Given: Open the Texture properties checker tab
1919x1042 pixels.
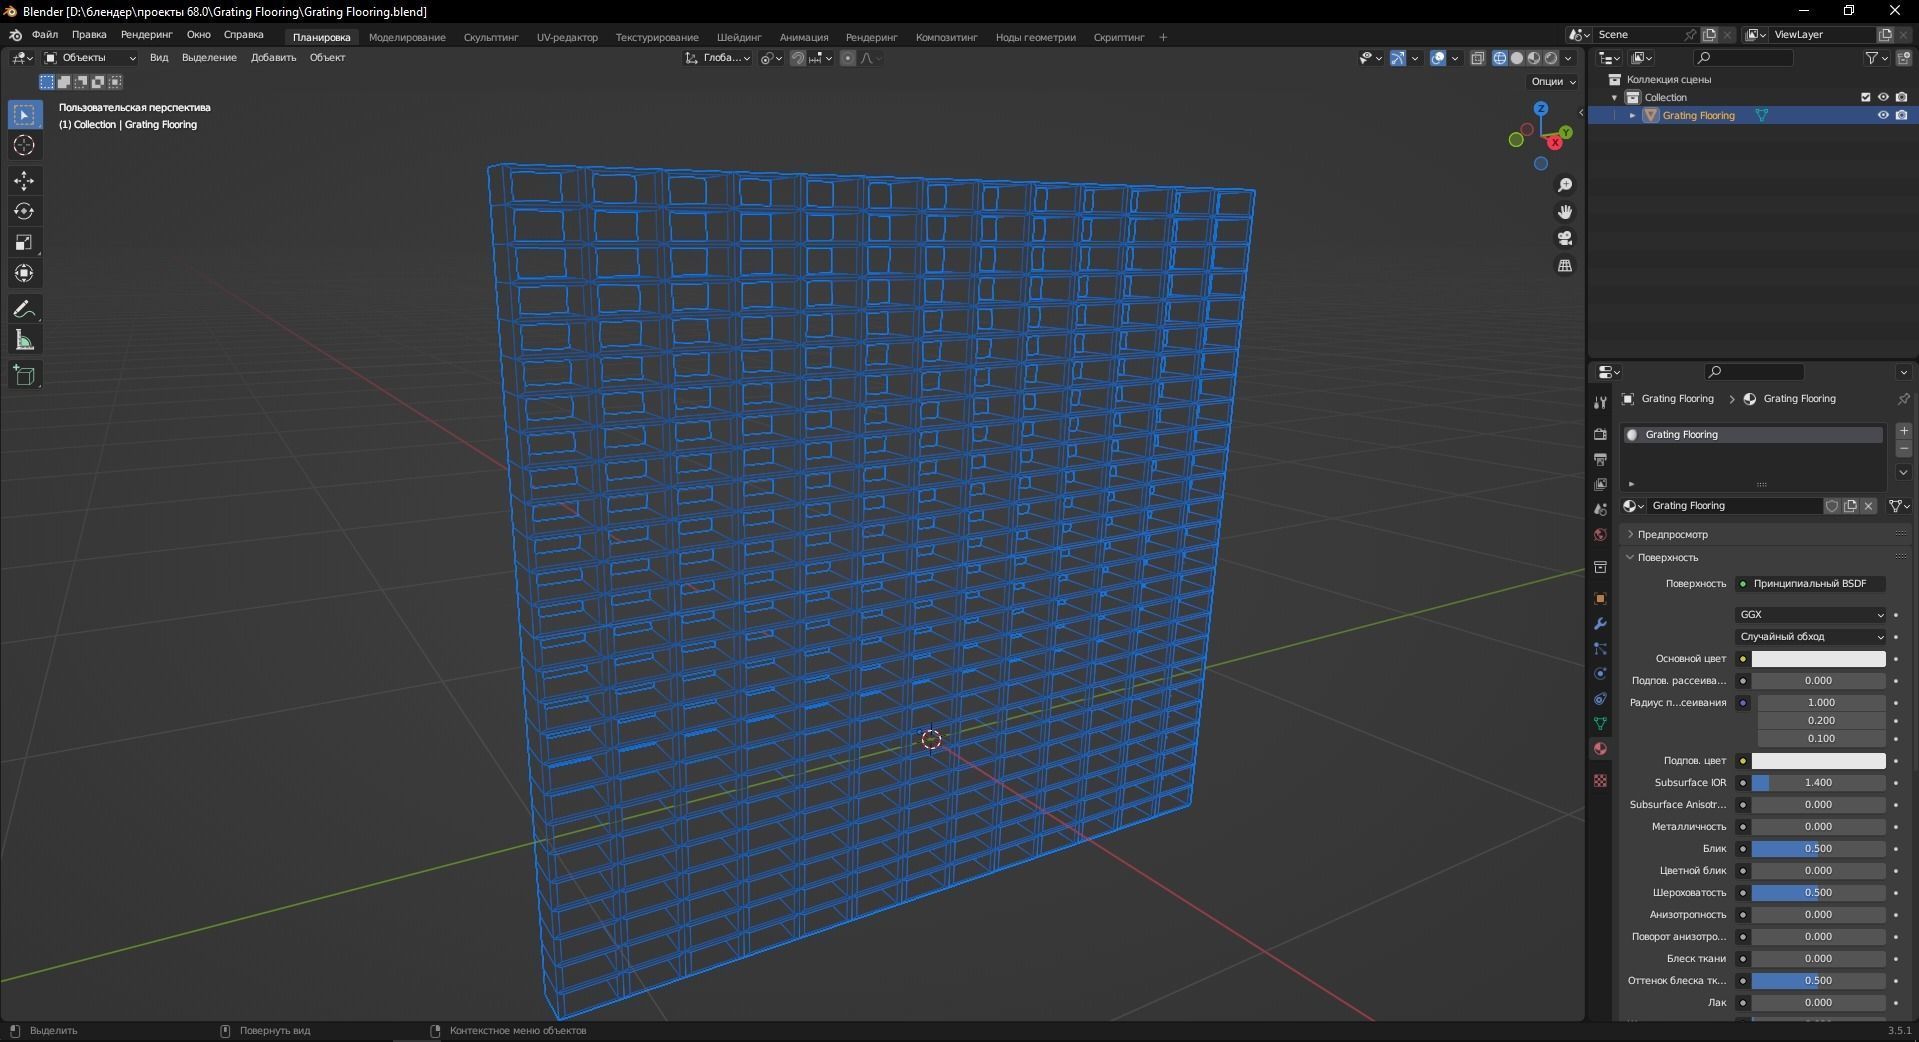Looking at the screenshot, I should 1600,780.
